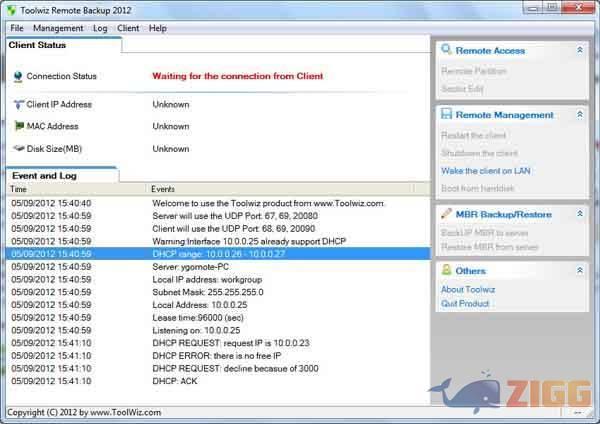Screen dimensions: 600x424
Task: Click the Unknown value beside MAC Address
Action: (x=171, y=126)
